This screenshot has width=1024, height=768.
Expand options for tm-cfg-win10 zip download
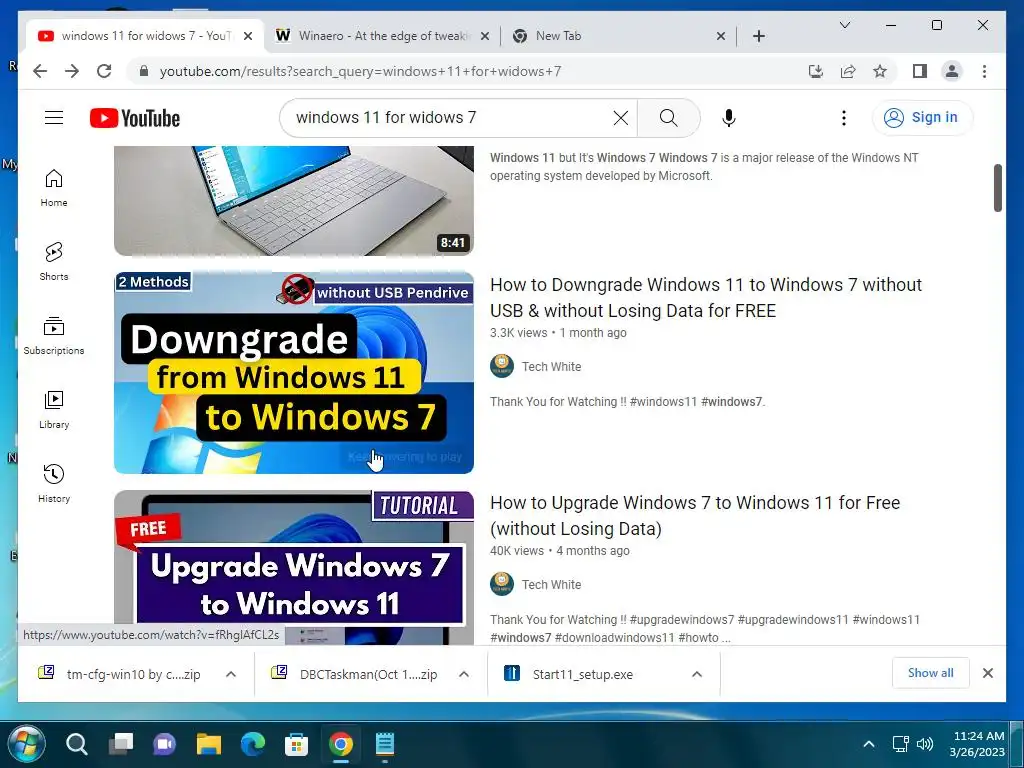pyautogui.click(x=231, y=674)
